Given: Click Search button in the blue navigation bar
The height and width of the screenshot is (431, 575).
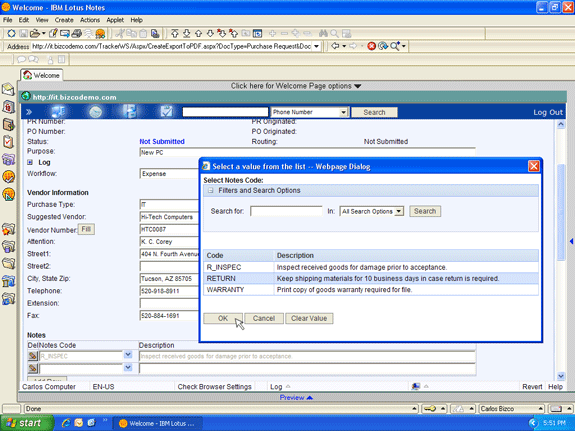Looking at the screenshot, I should [374, 112].
